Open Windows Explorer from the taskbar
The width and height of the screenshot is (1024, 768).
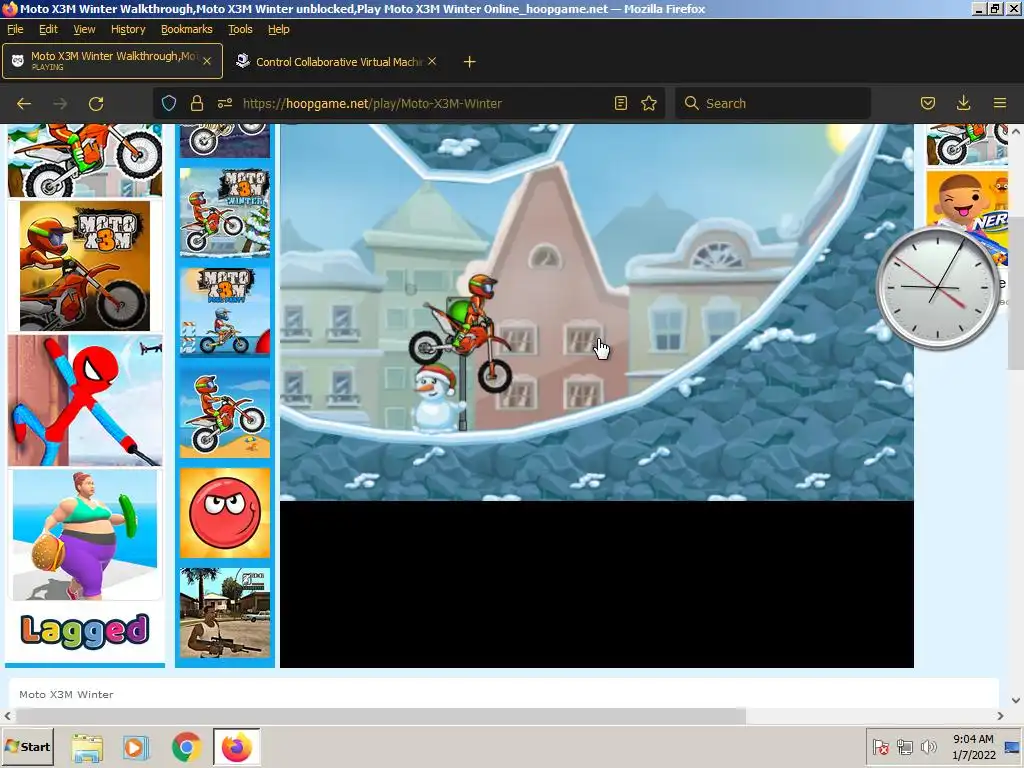click(x=87, y=747)
